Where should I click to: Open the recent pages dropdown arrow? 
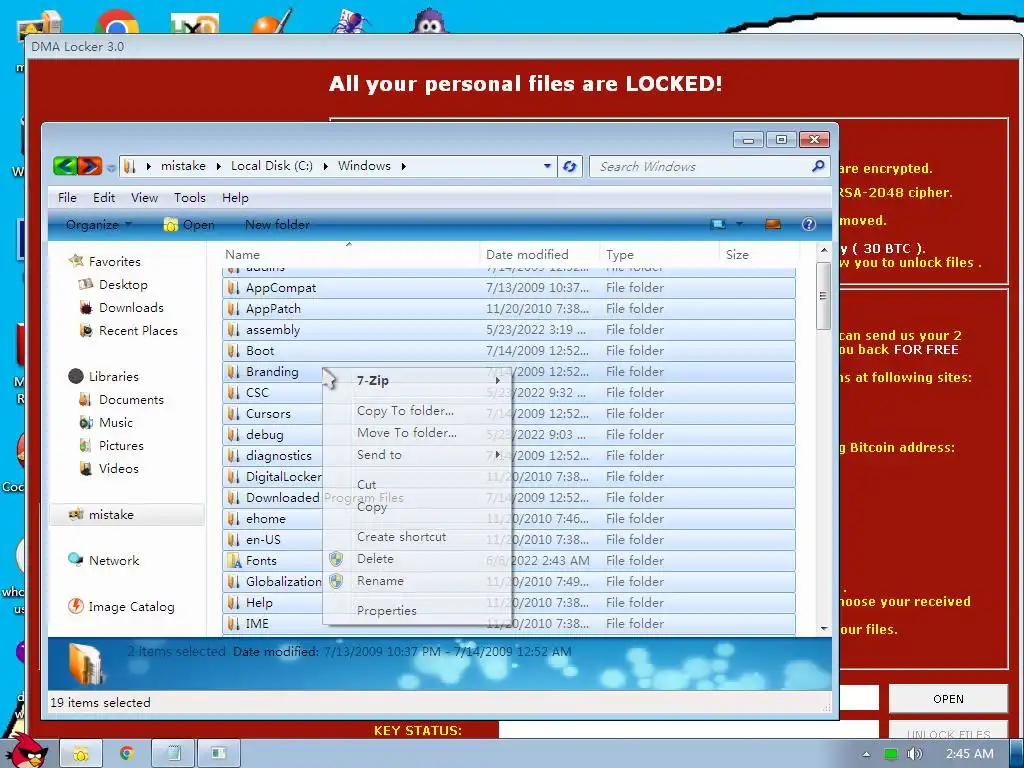point(111,168)
